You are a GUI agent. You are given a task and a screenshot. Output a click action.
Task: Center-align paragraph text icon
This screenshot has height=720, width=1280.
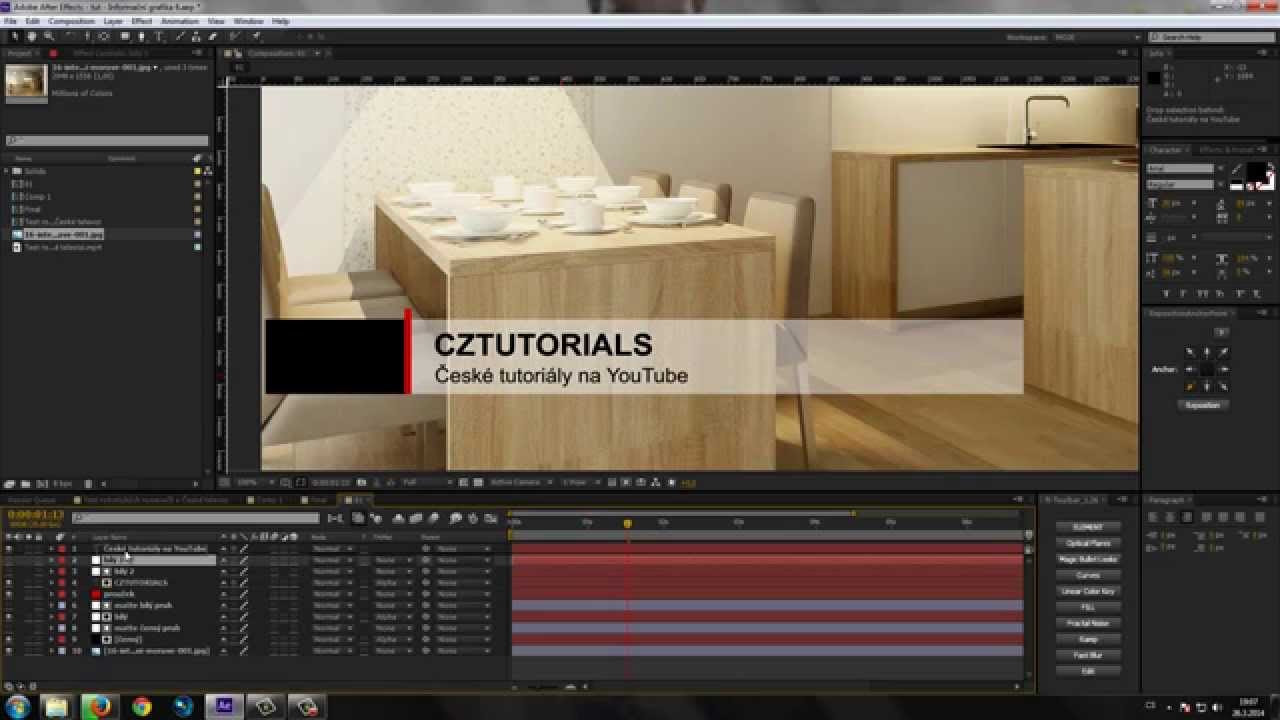click(1170, 517)
